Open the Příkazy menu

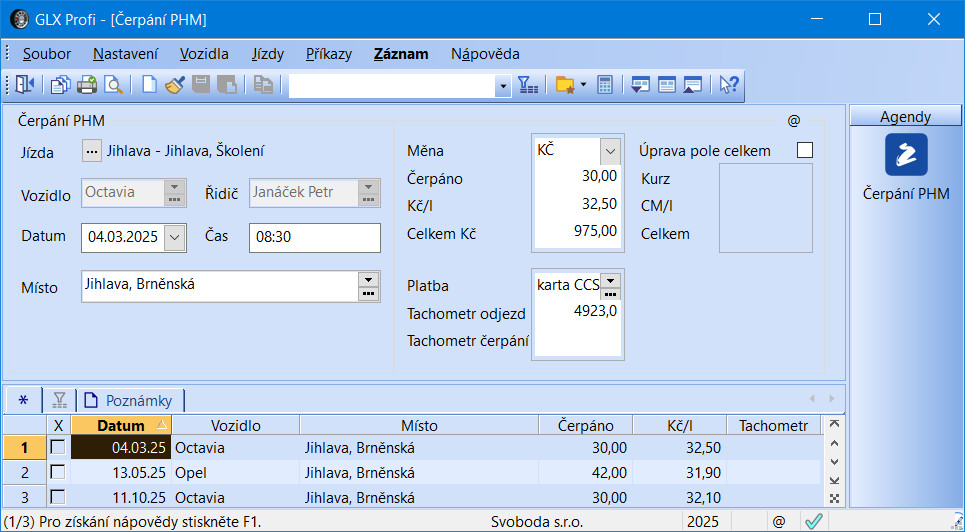[x=329, y=54]
